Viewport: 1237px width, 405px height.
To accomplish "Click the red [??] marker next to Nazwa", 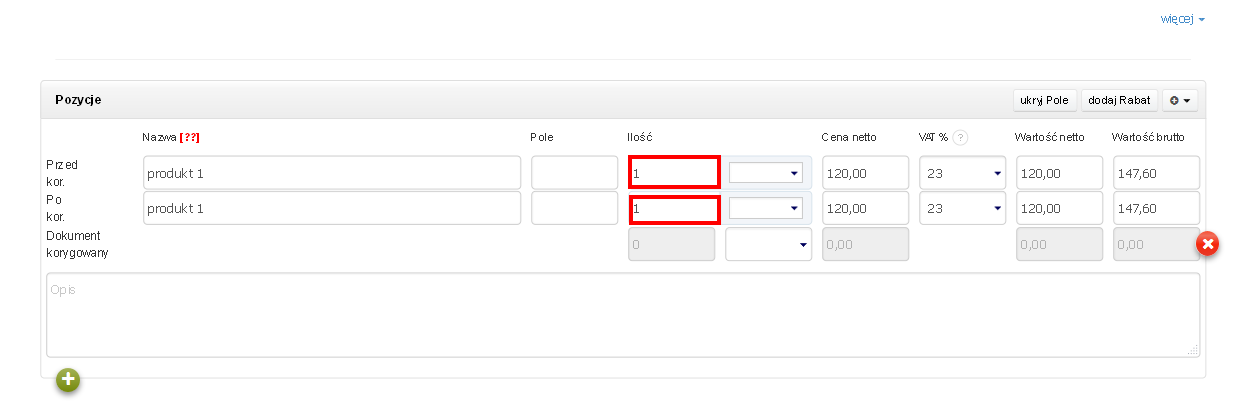I will [x=197, y=137].
